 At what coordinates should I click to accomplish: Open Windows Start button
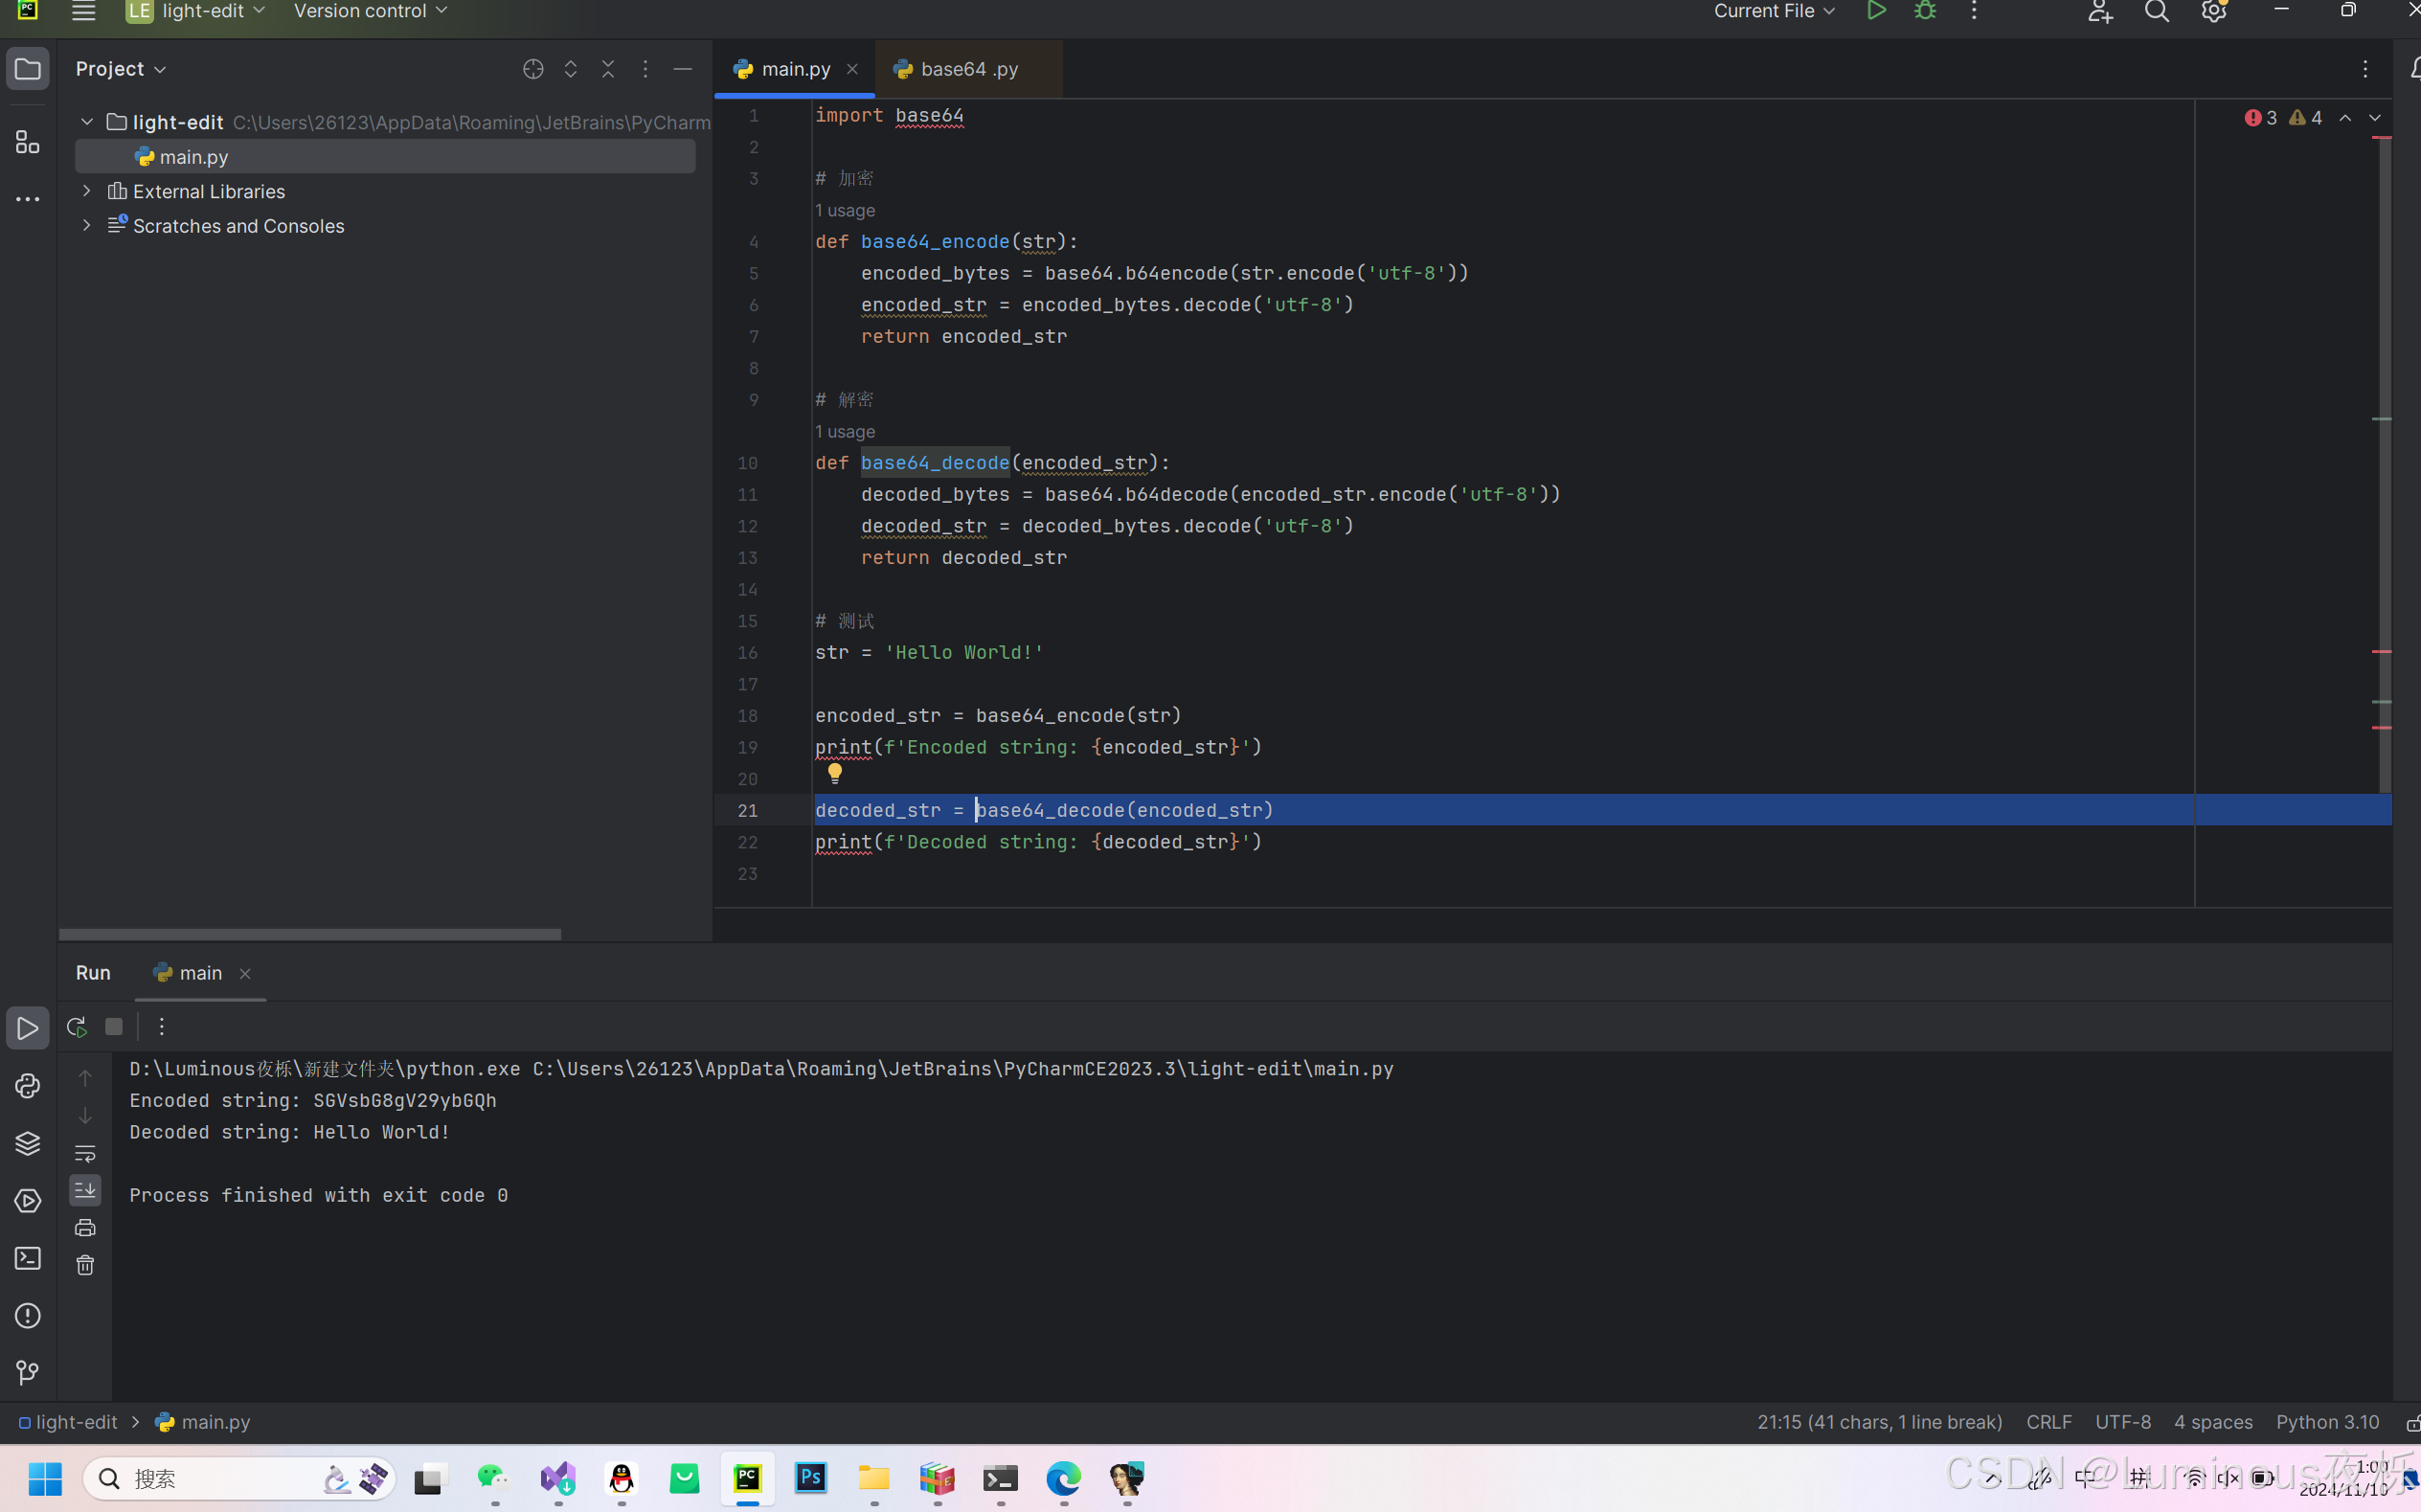pyautogui.click(x=45, y=1478)
